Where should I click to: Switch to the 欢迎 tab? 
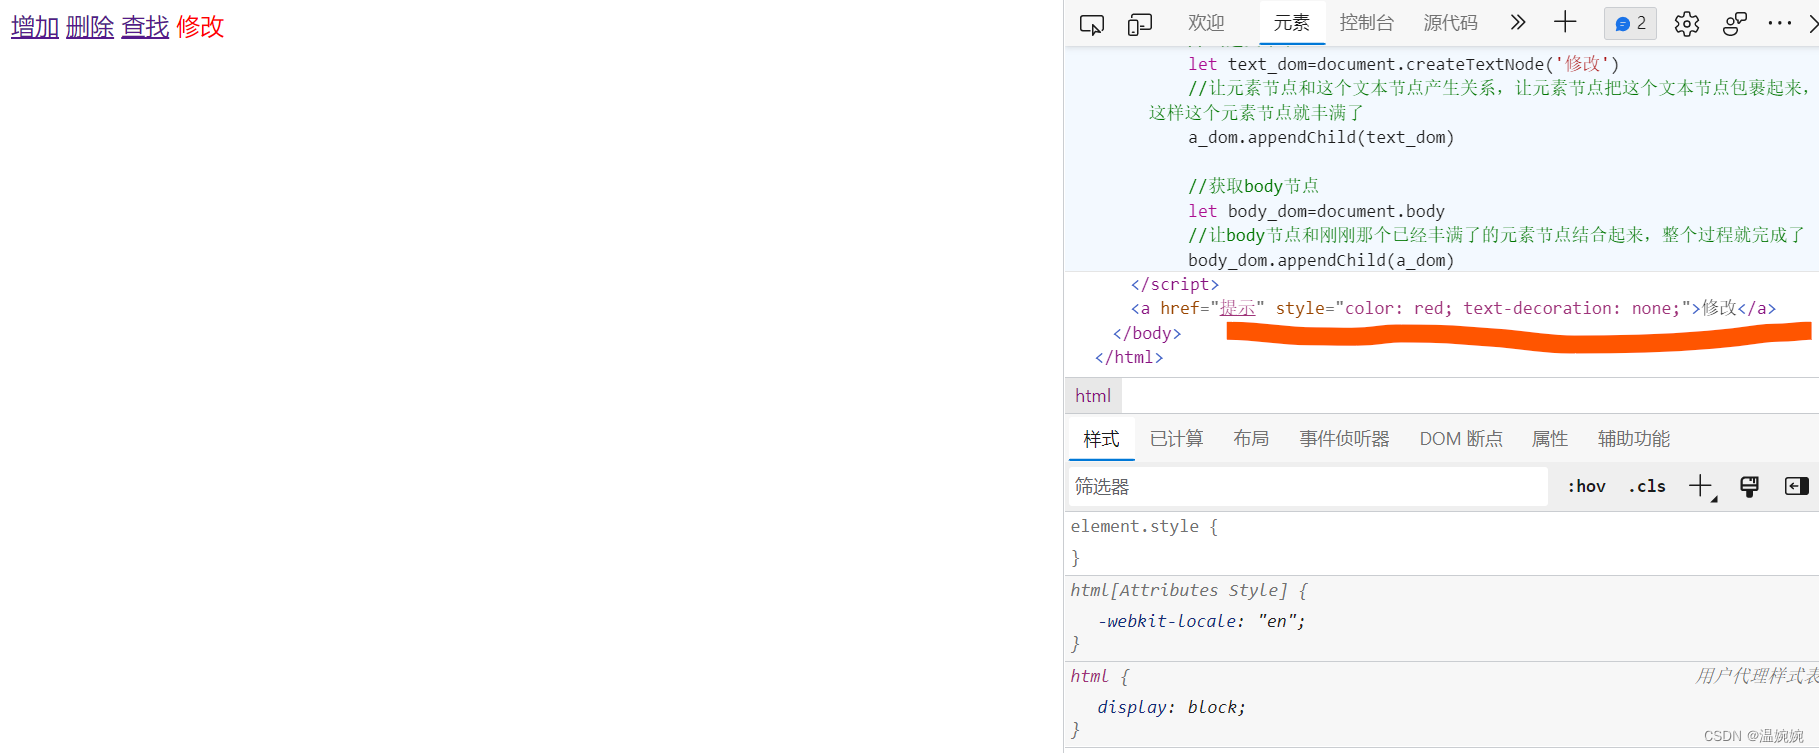(x=1206, y=23)
